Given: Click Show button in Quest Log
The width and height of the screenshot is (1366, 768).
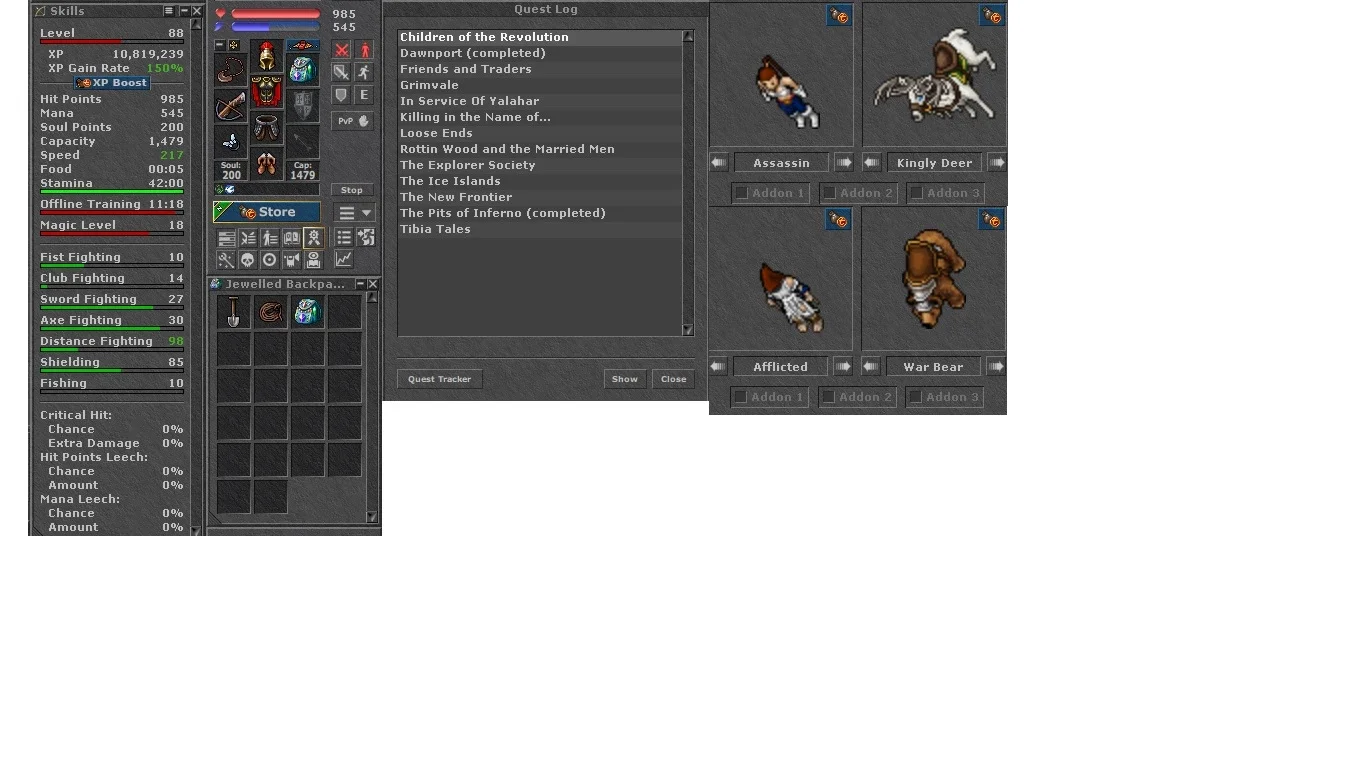Looking at the screenshot, I should (x=625, y=379).
